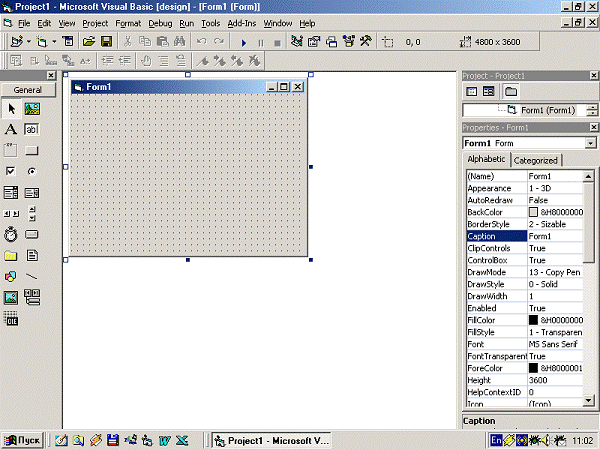Pick the TextBox control from the toolbox
Image resolution: width=600 pixels, height=450 pixels.
point(32,129)
